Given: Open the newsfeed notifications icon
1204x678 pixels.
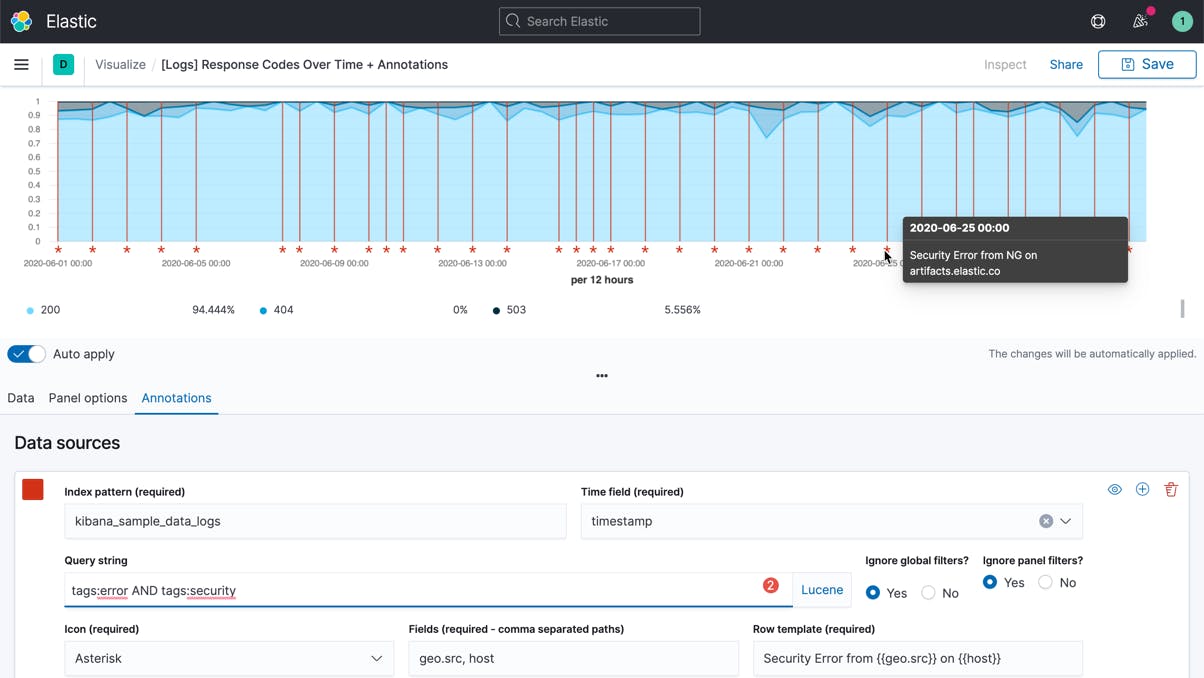Looking at the screenshot, I should (1140, 21).
